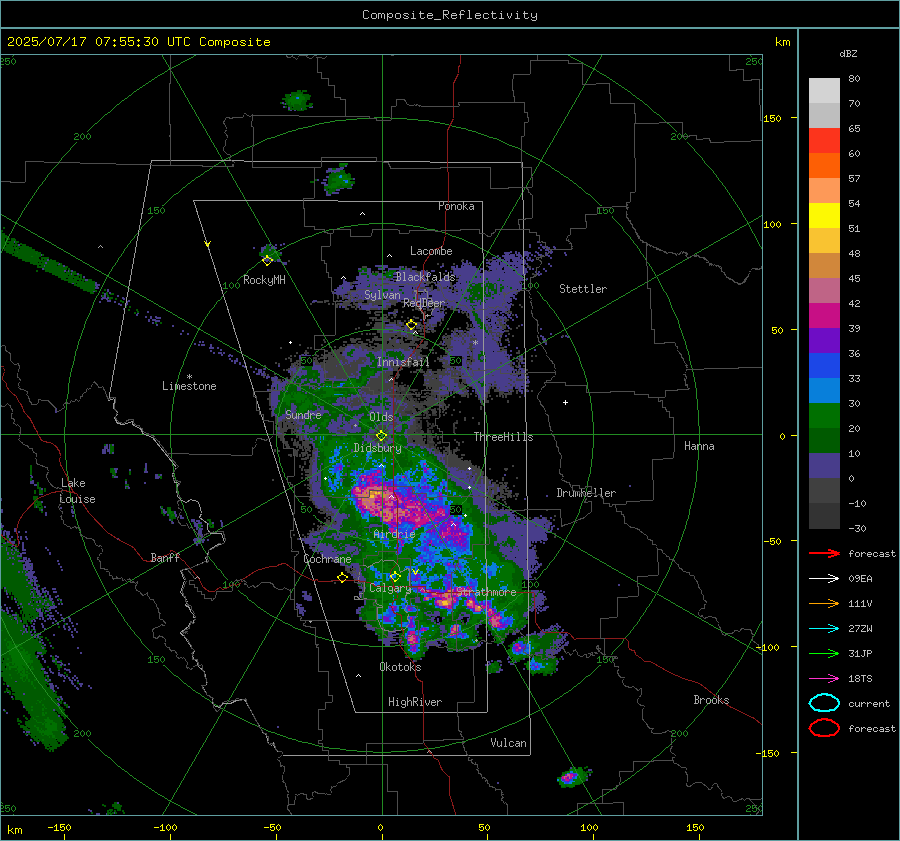
Task: Click the Strathmore city label
Action: pyautogui.click(x=486, y=592)
